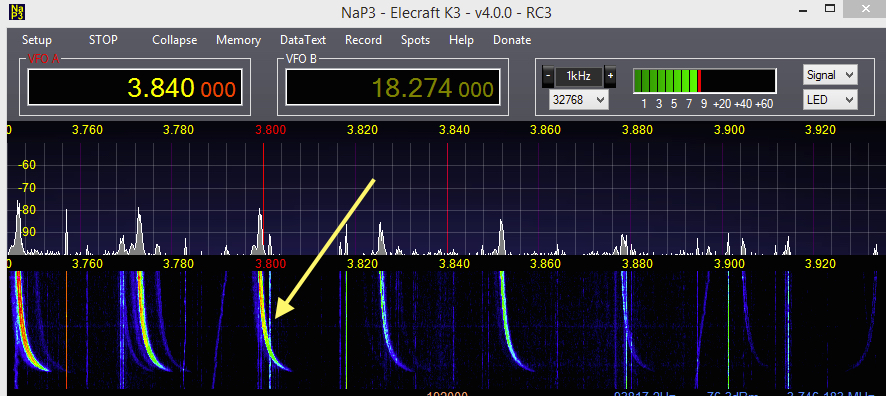Click 3.880 label on waterfall scale
The image size is (886, 396).
[637, 263]
